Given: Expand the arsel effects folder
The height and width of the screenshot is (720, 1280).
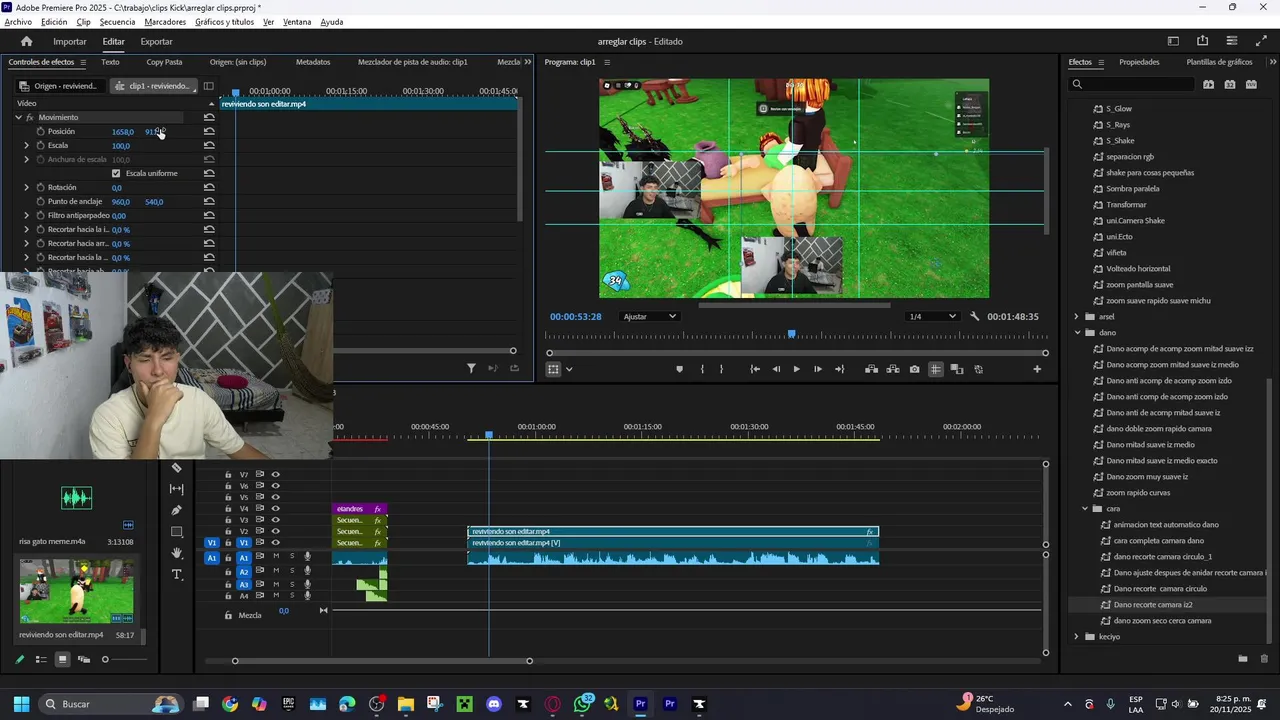Looking at the screenshot, I should click(1077, 316).
